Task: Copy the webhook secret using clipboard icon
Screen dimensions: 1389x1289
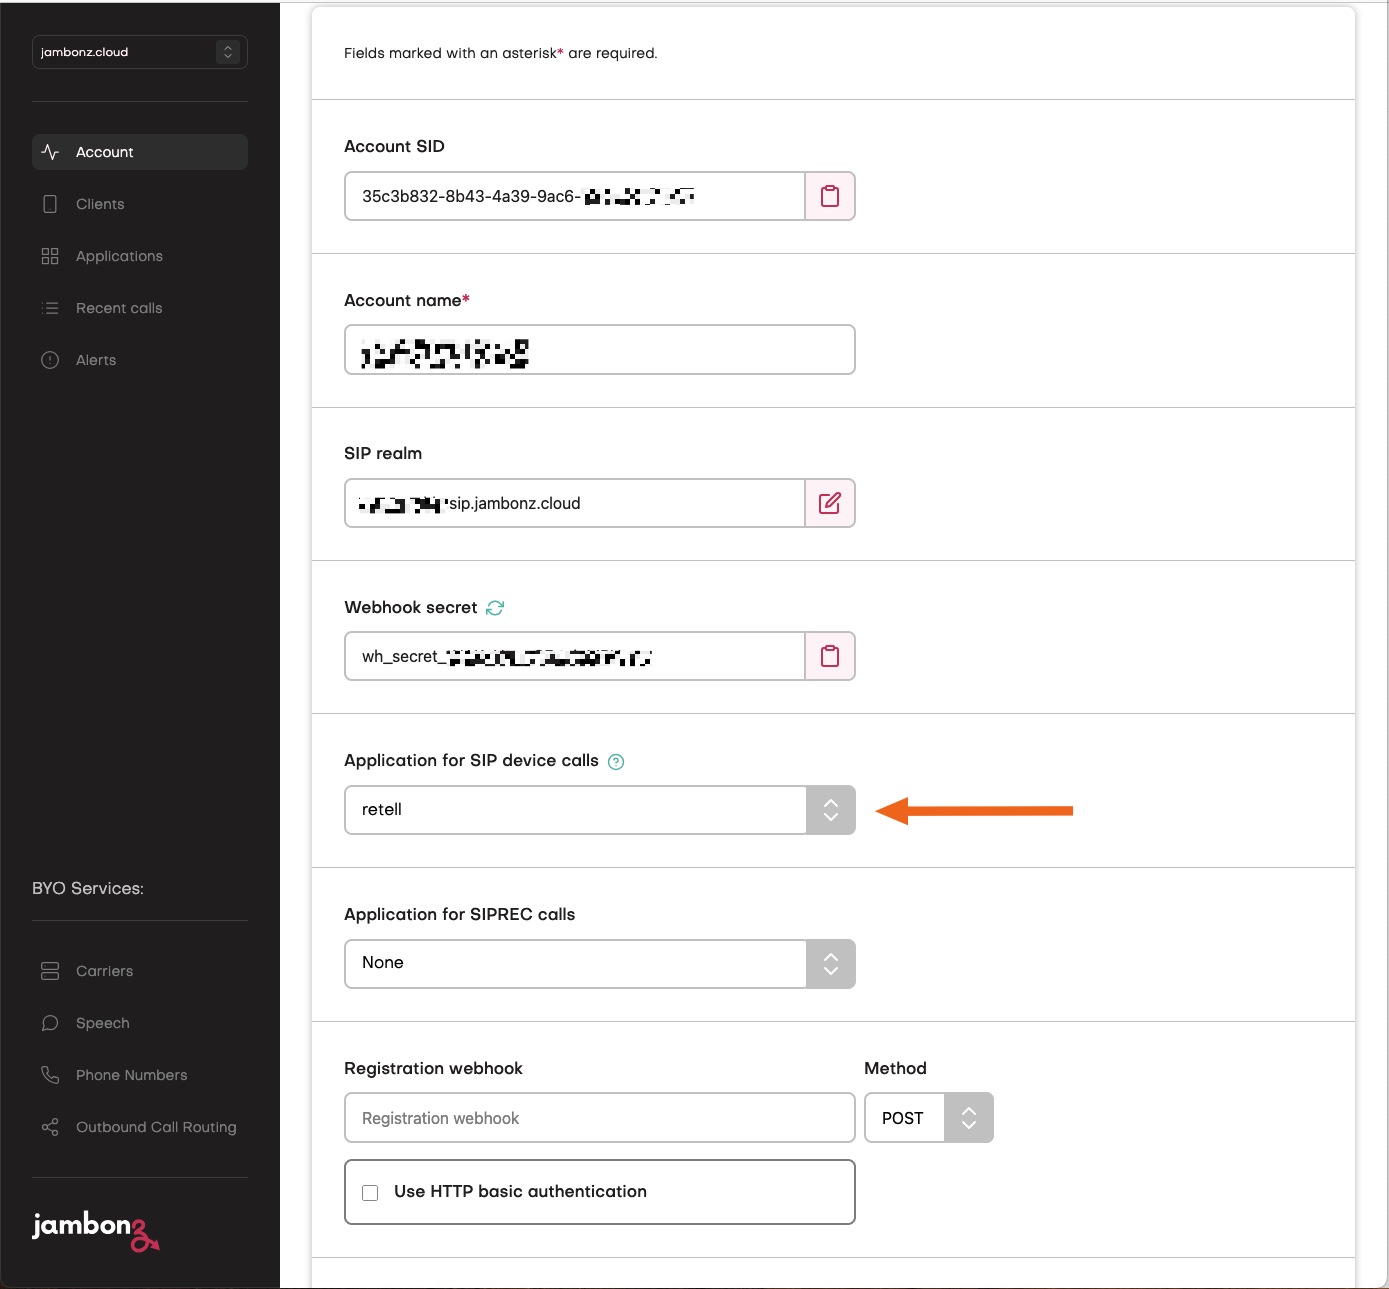Action: tap(830, 656)
